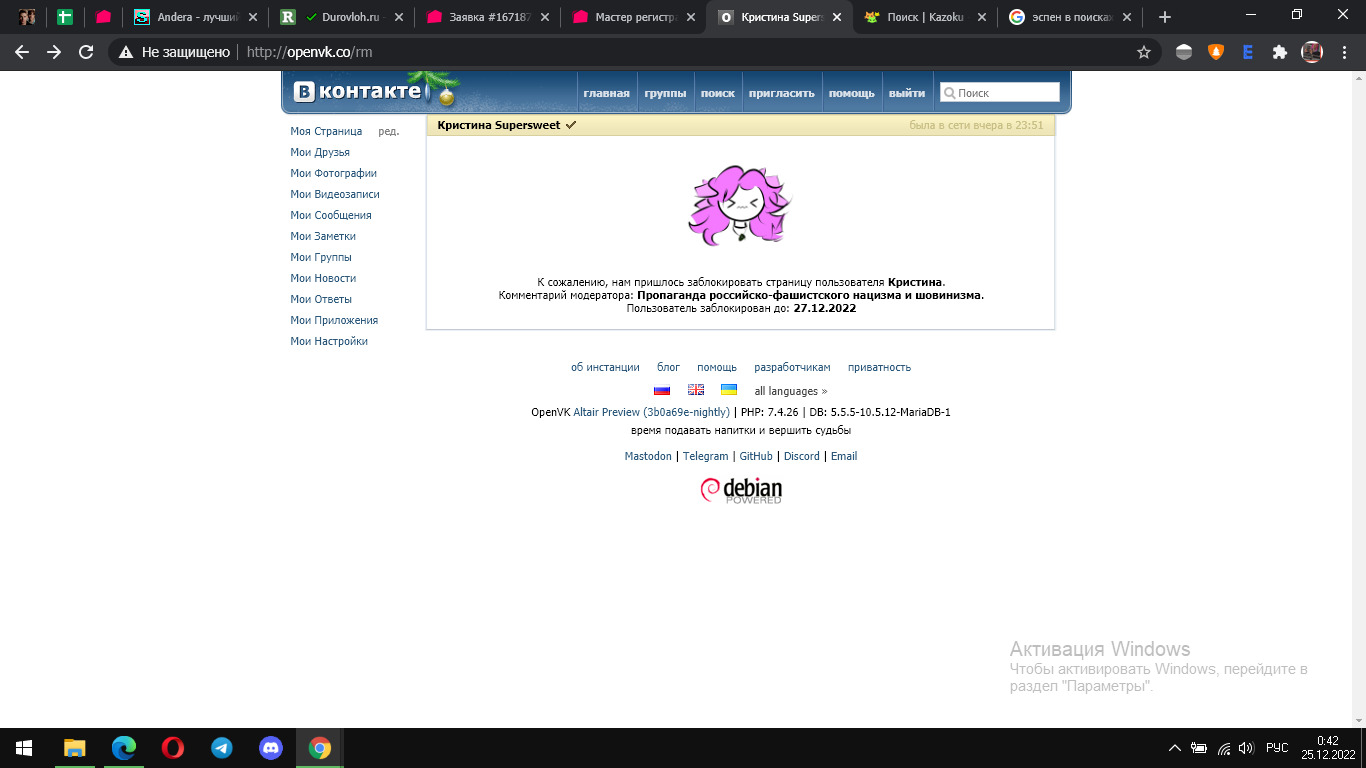This screenshot has height=768, width=1366.
Task: Open Мои Настройки in the sidebar
Action: (329, 341)
